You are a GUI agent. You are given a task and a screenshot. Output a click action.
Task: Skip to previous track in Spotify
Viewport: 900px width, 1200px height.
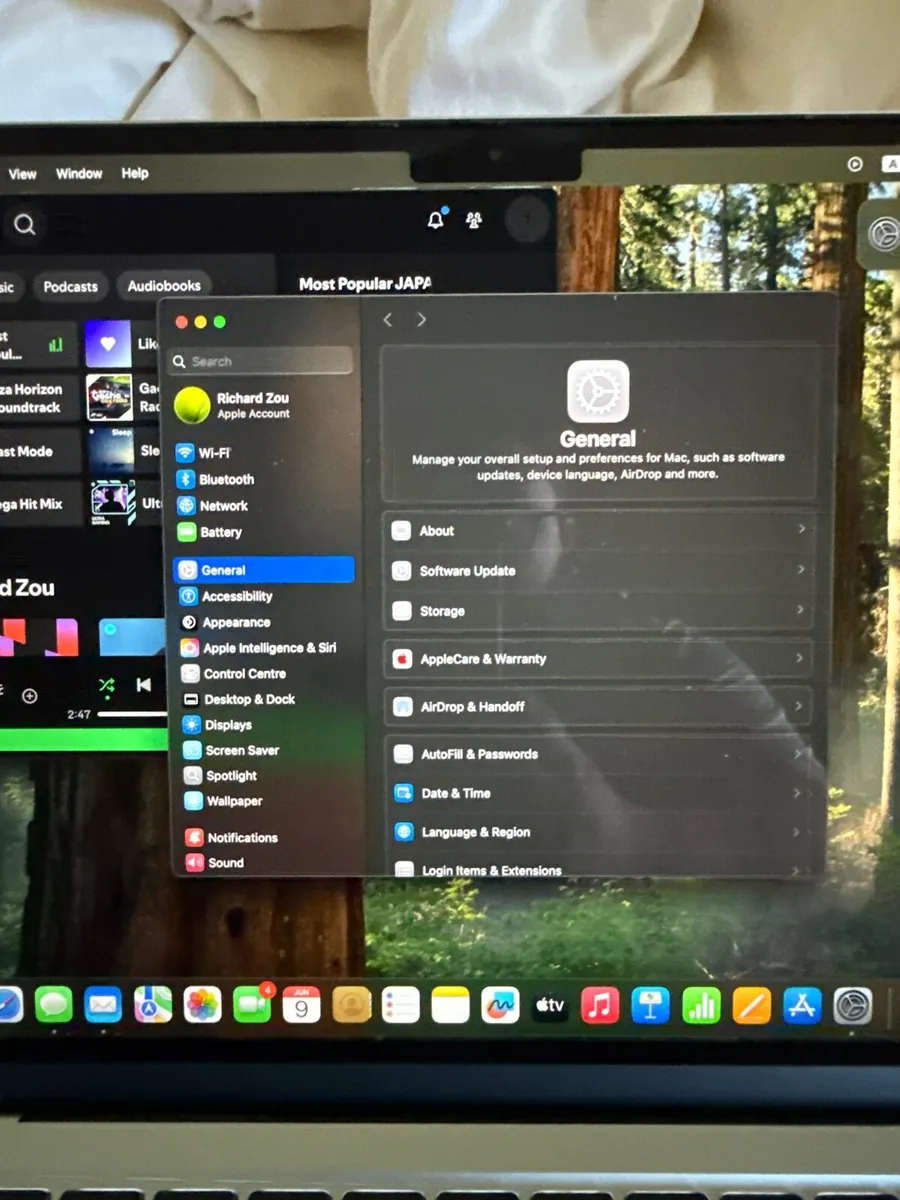(144, 685)
